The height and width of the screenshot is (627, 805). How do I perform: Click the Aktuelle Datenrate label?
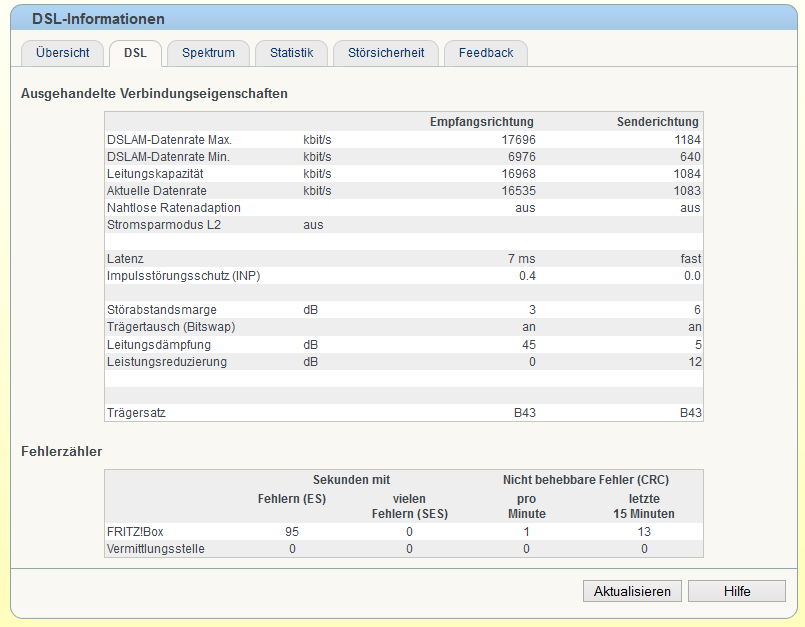[x=157, y=191]
